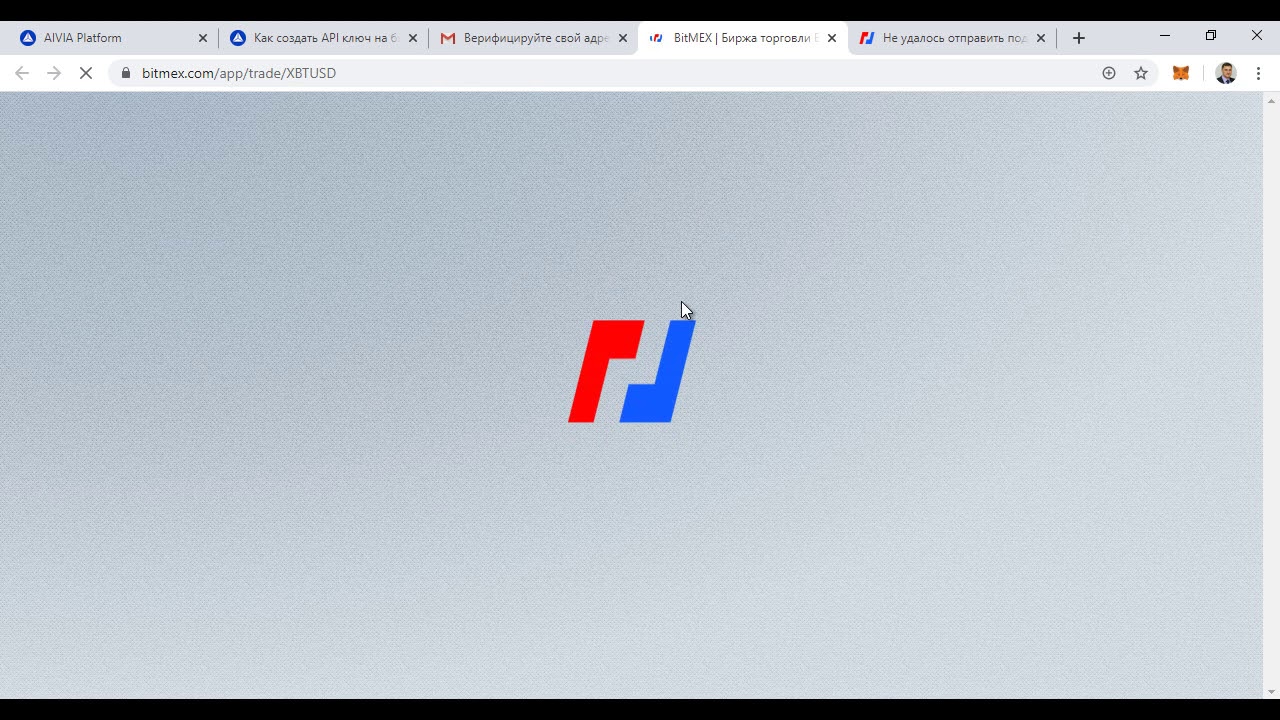Image resolution: width=1280 pixels, height=720 pixels.
Task: Go forward to next page
Action: click(x=54, y=73)
